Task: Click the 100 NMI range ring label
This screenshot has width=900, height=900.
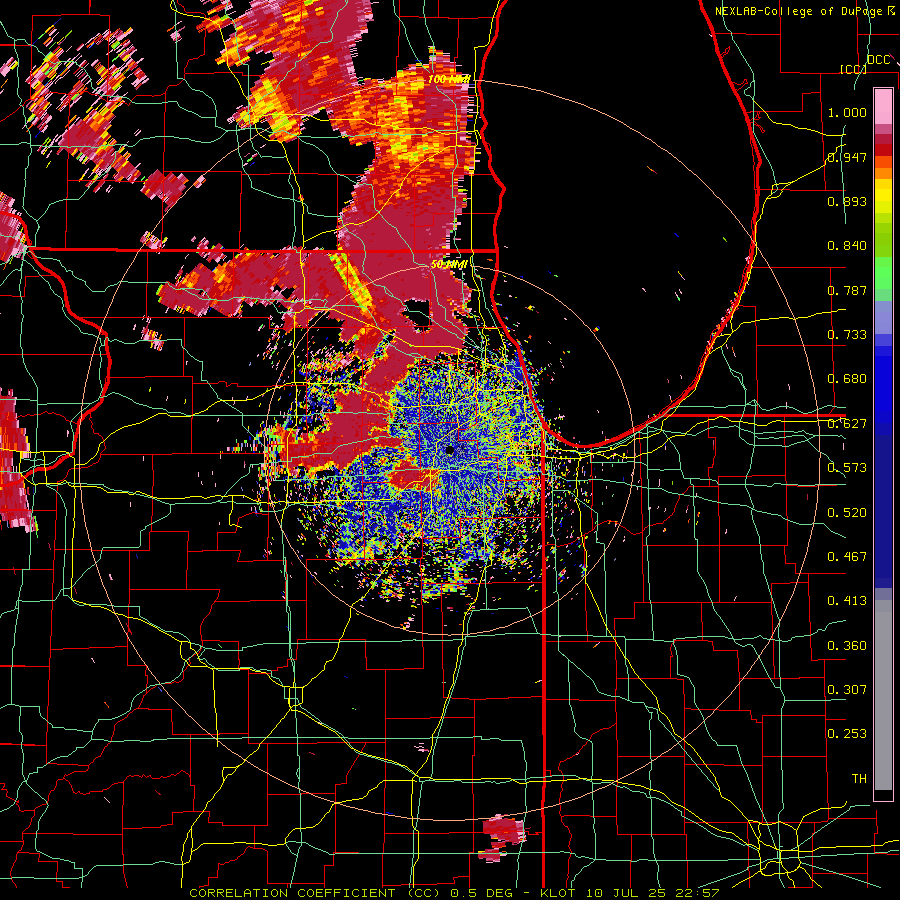Action: coord(449,79)
